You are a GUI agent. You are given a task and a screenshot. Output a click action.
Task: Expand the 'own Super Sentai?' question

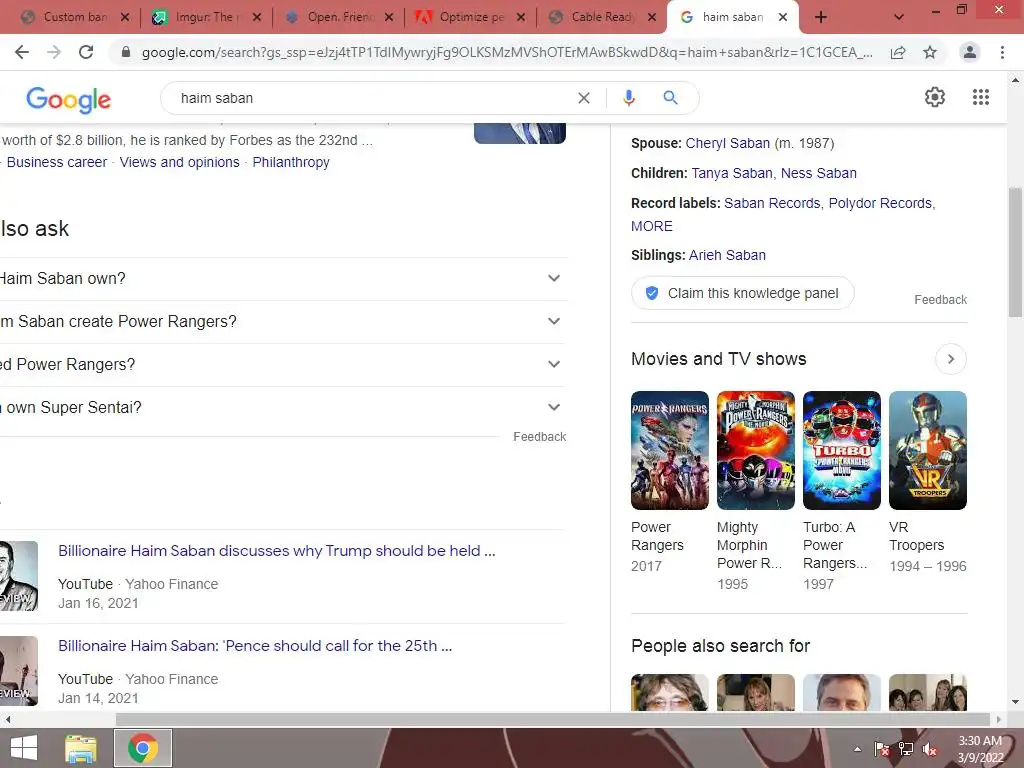coord(283,408)
